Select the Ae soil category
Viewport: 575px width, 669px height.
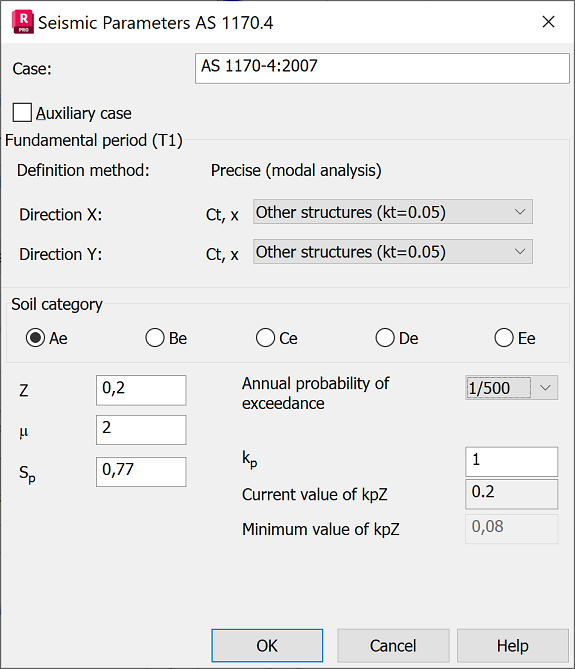[x=35, y=338]
